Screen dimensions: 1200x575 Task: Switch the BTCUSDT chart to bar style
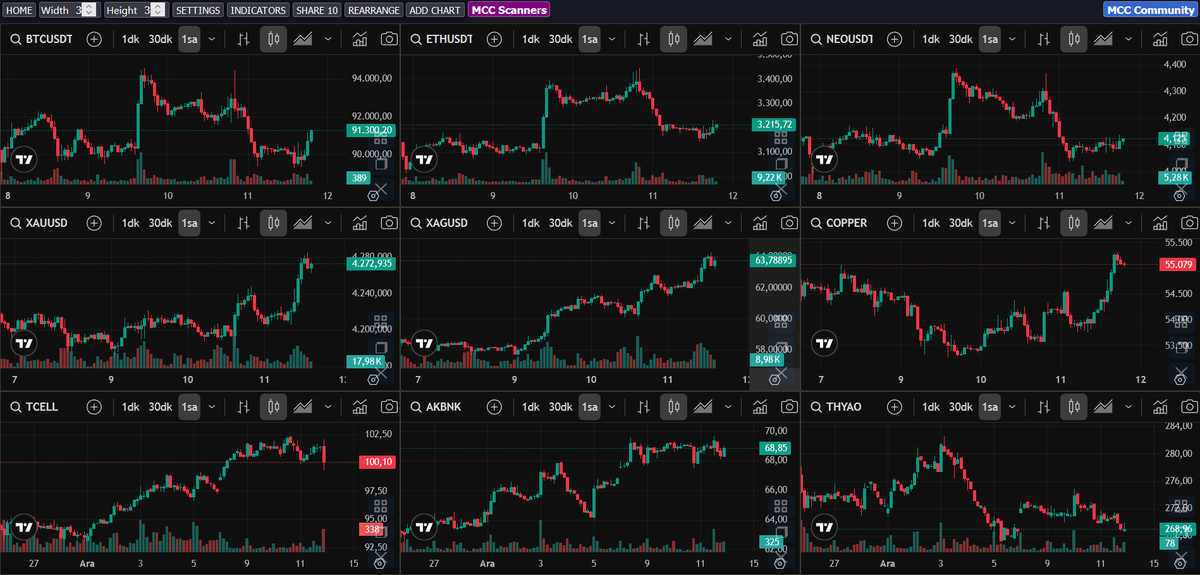click(x=244, y=39)
